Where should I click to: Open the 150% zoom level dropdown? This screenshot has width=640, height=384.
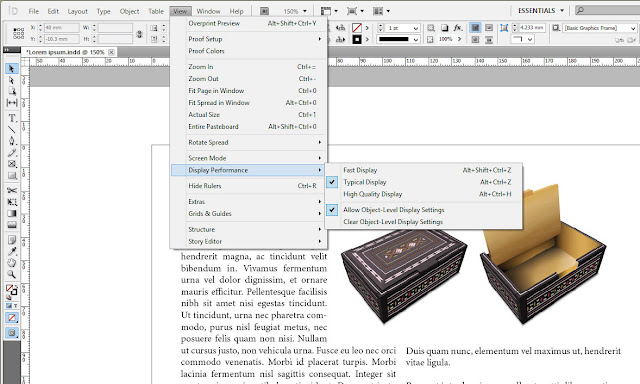point(304,11)
